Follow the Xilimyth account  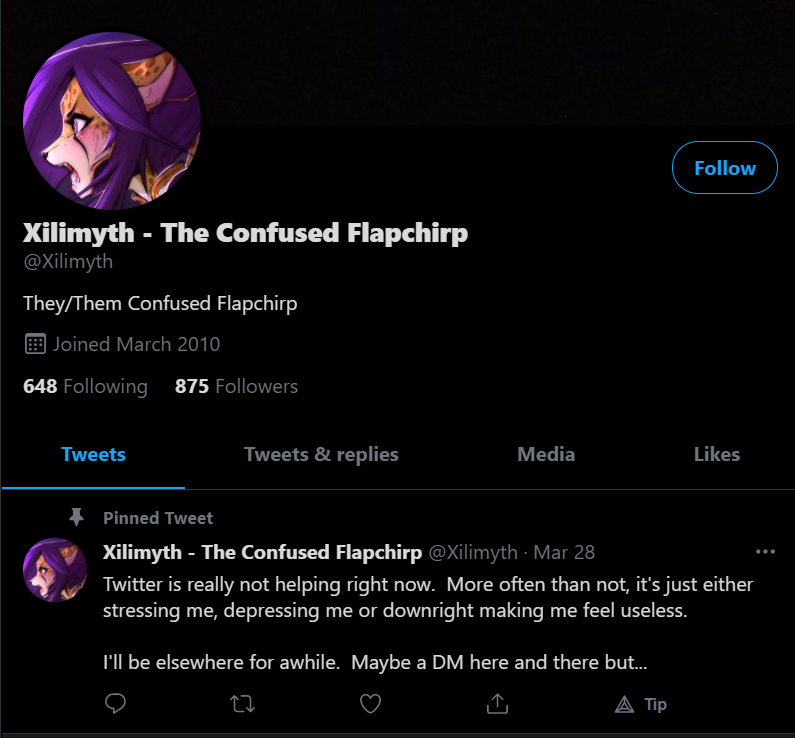click(725, 168)
